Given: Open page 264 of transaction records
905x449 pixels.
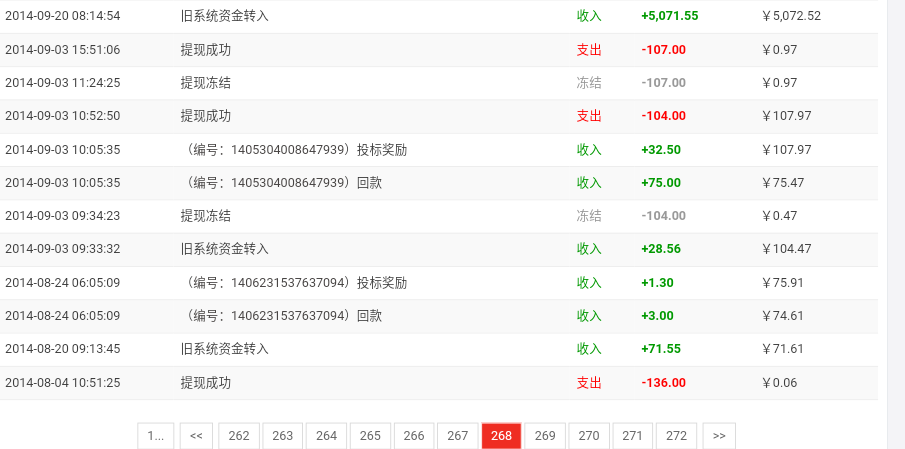Looking at the screenshot, I should (326, 436).
